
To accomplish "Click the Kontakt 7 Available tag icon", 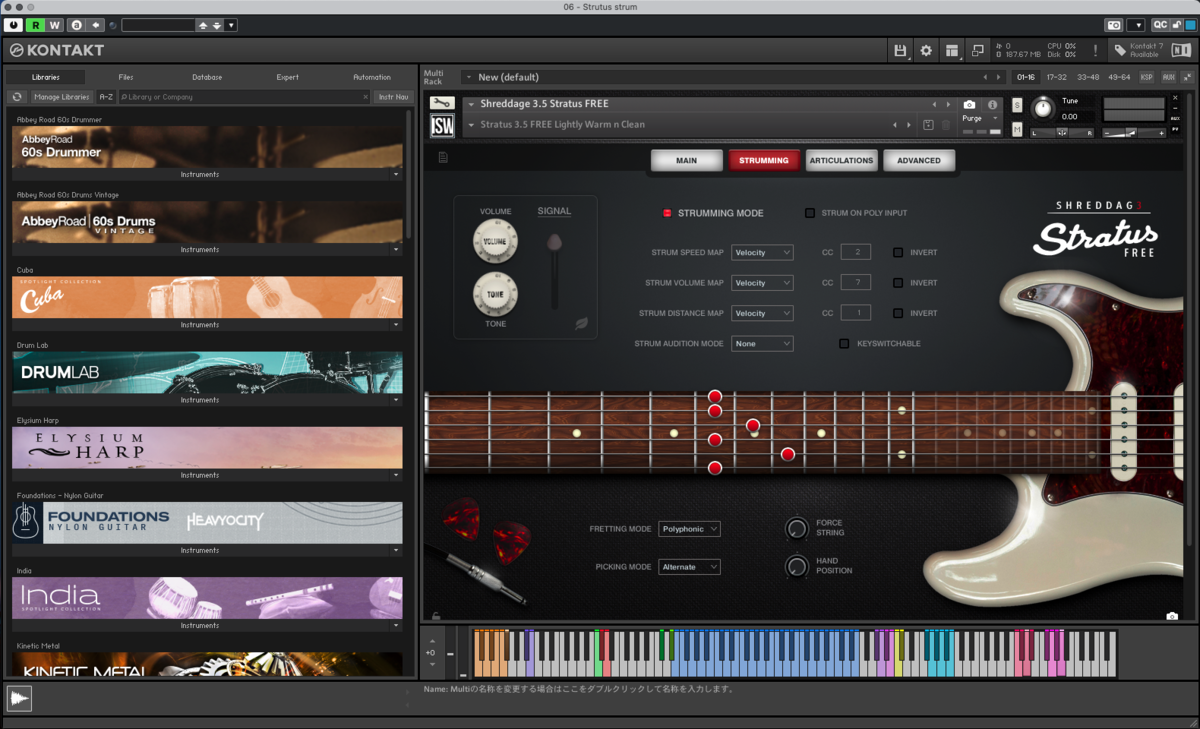I will 1121,50.
